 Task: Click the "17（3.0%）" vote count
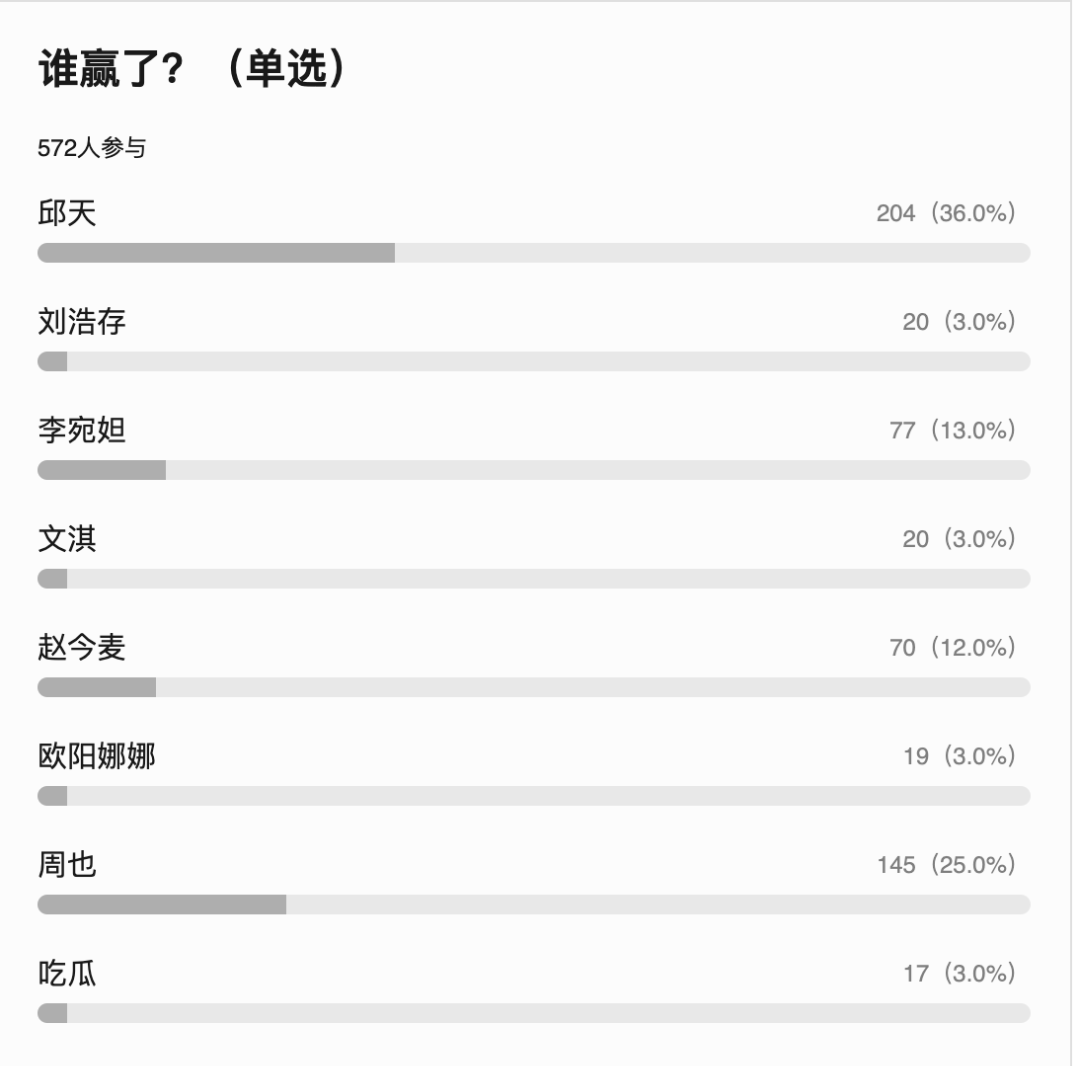click(959, 973)
